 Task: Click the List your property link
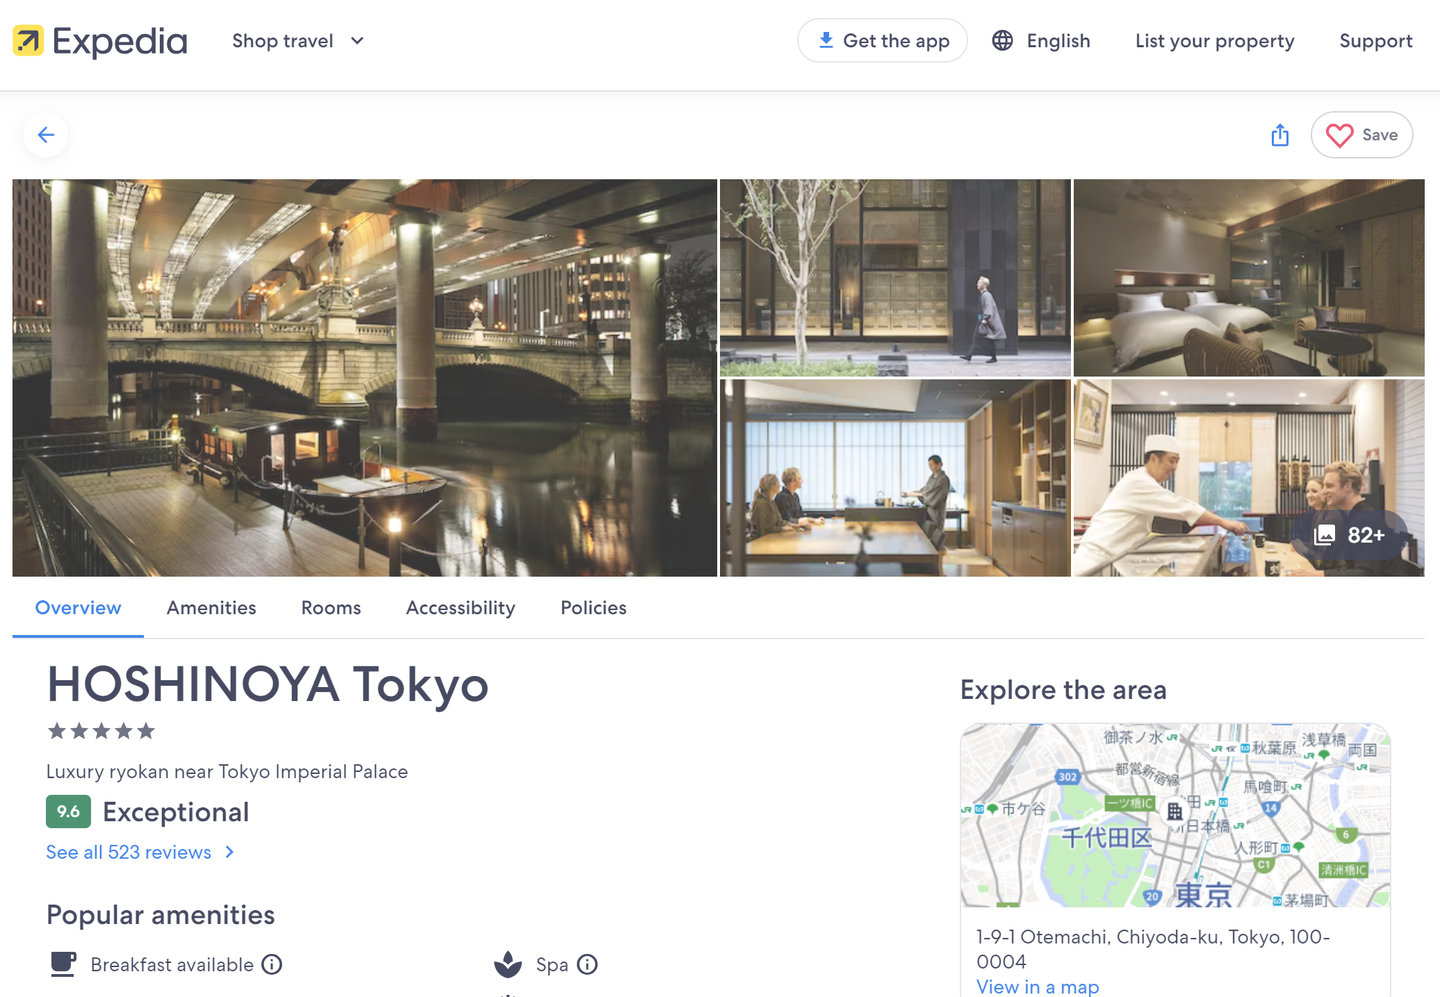coord(1214,41)
